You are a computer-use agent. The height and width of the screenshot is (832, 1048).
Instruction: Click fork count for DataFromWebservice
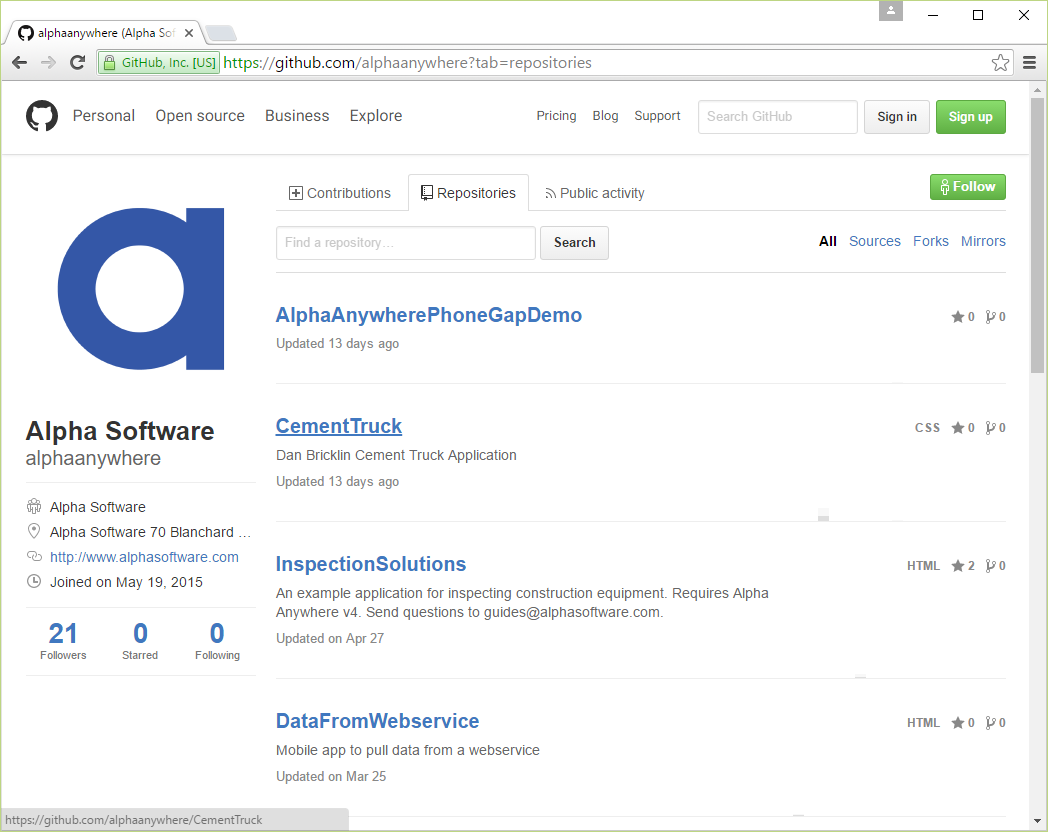pyautogui.click(x=996, y=723)
